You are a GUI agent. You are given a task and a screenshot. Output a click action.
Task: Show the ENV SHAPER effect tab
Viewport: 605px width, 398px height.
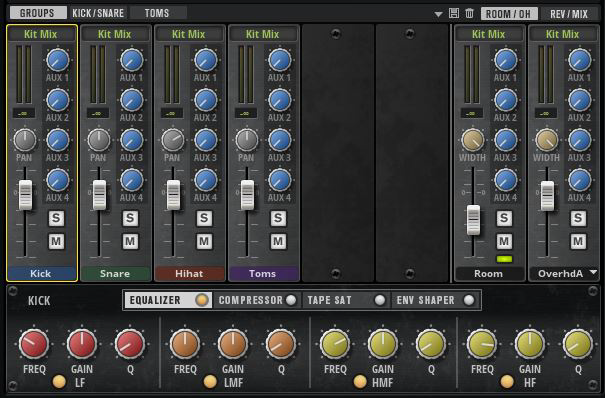pyautogui.click(x=435, y=300)
